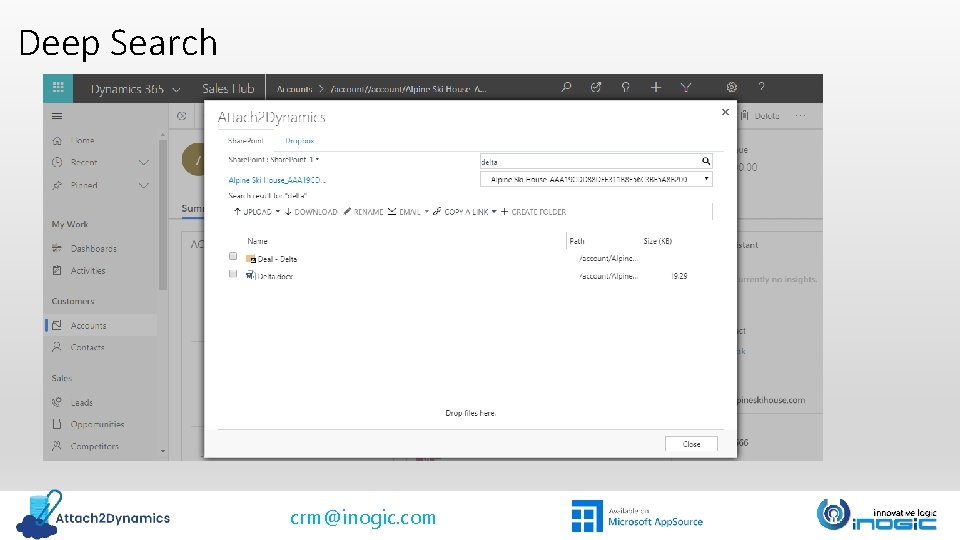Click the Attach2Dynamics logo at bottom
Viewport: 960px width, 540px height.
[93, 514]
